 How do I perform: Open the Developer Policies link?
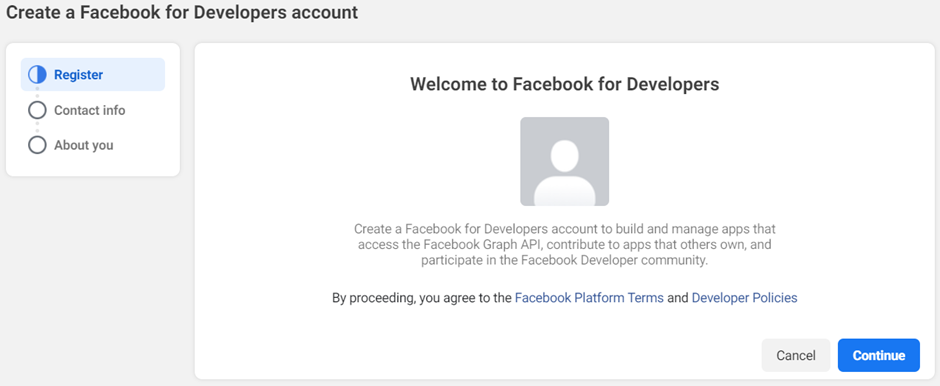pos(745,298)
